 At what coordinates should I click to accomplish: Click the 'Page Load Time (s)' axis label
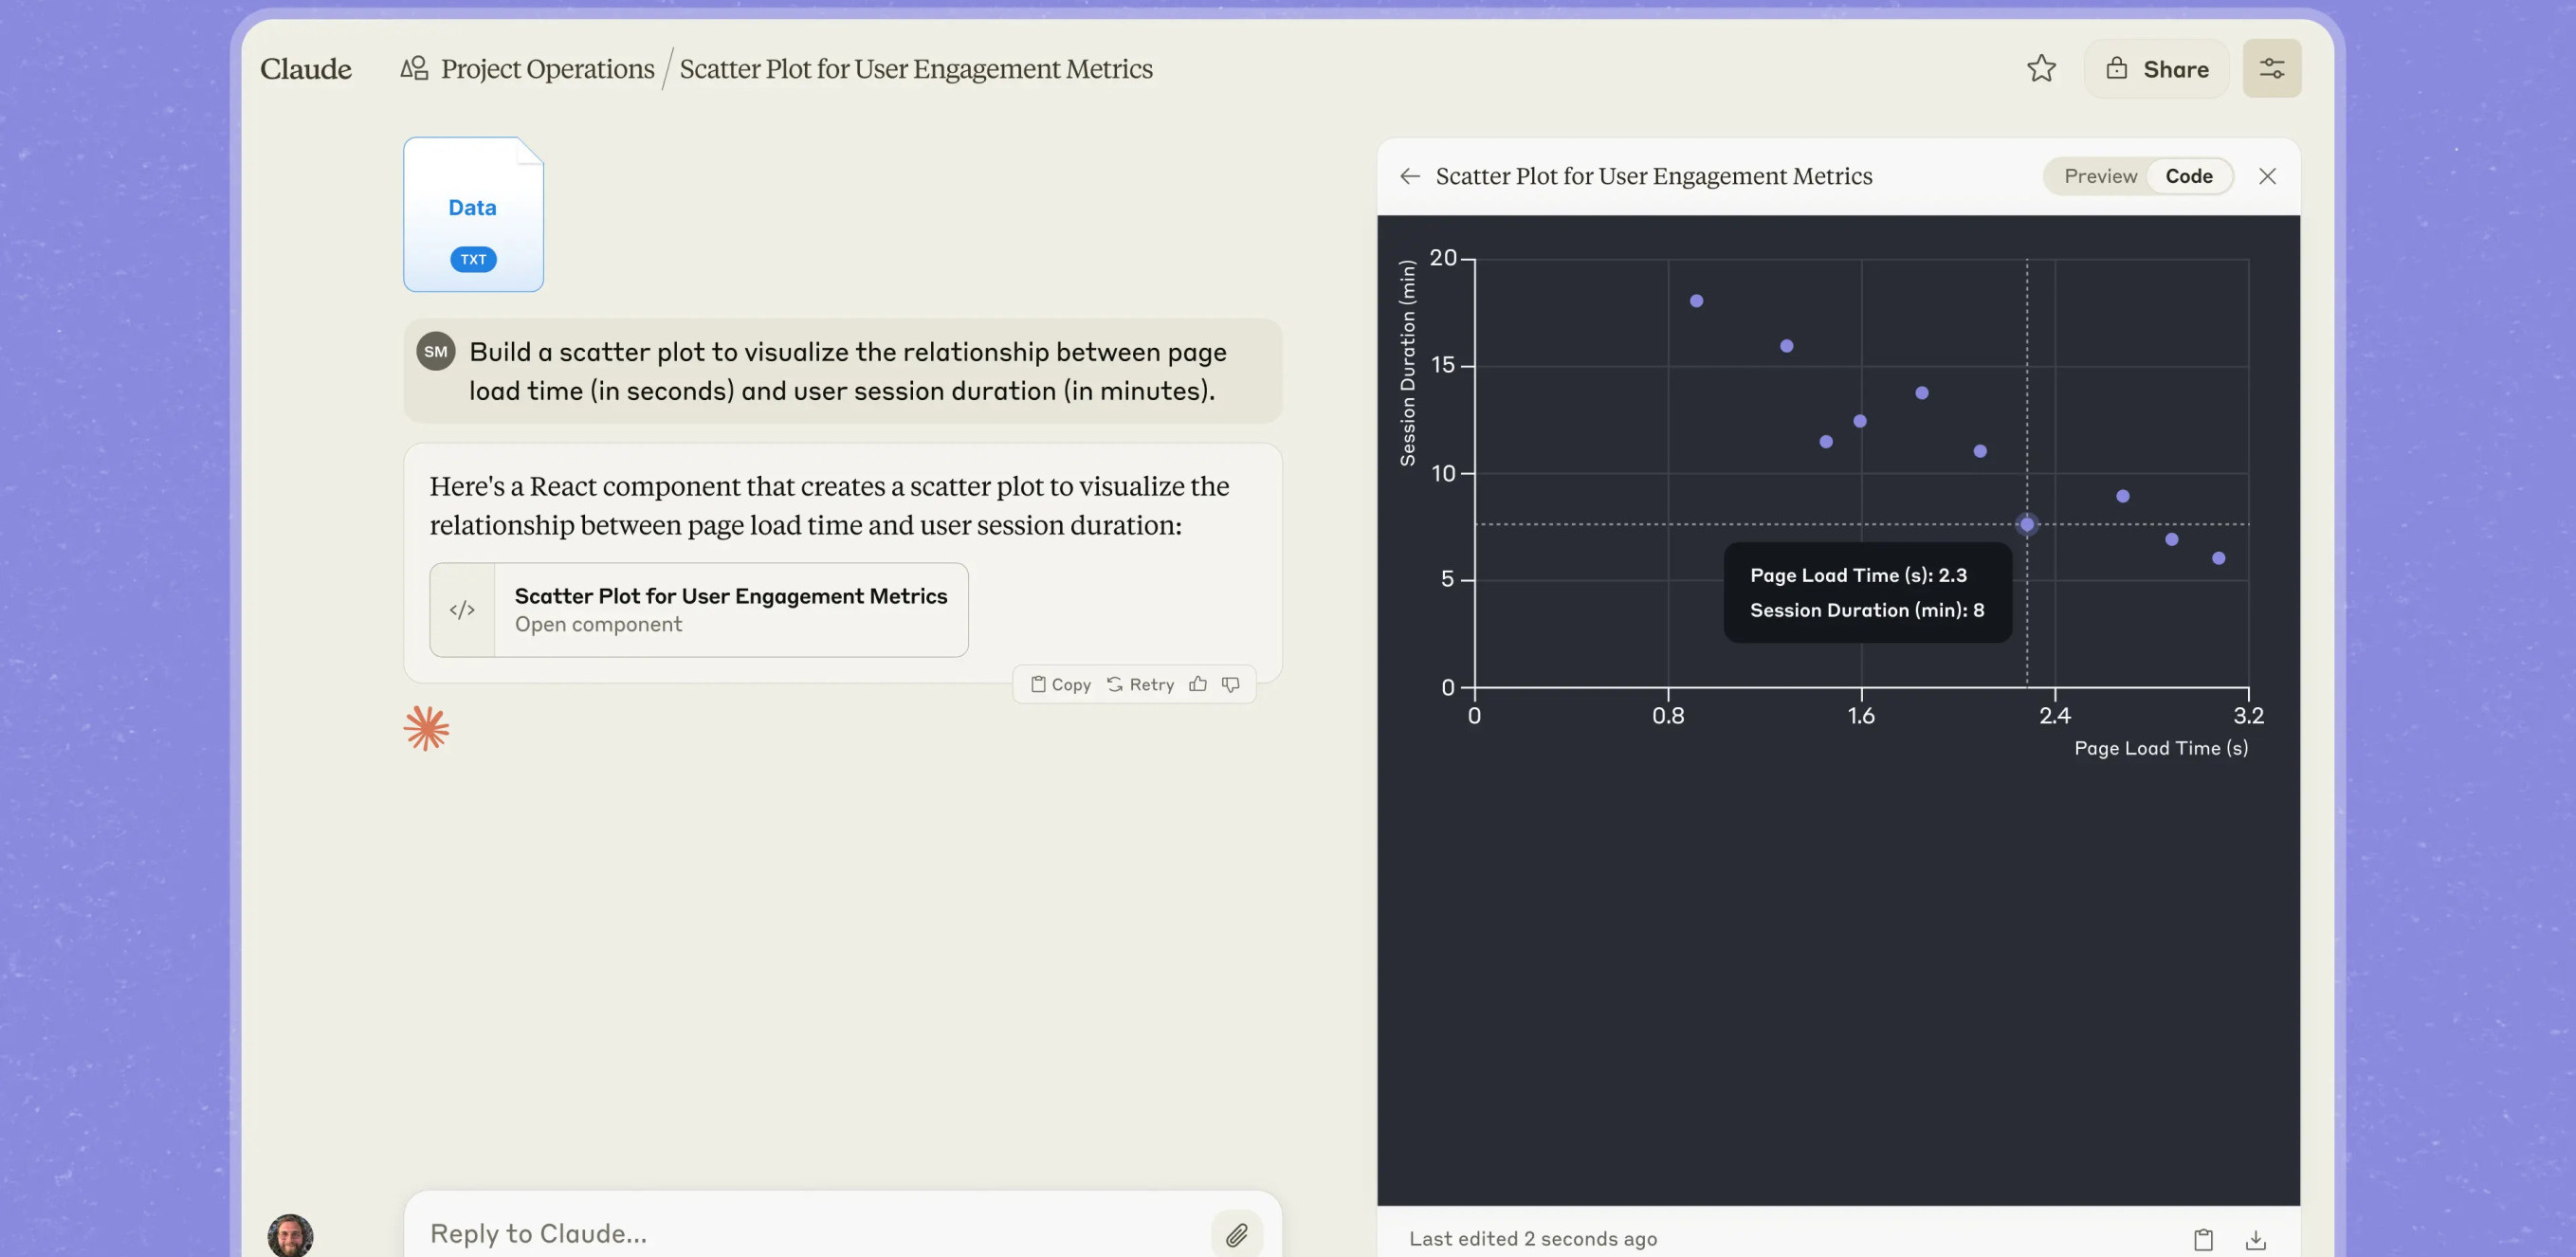click(x=2161, y=748)
